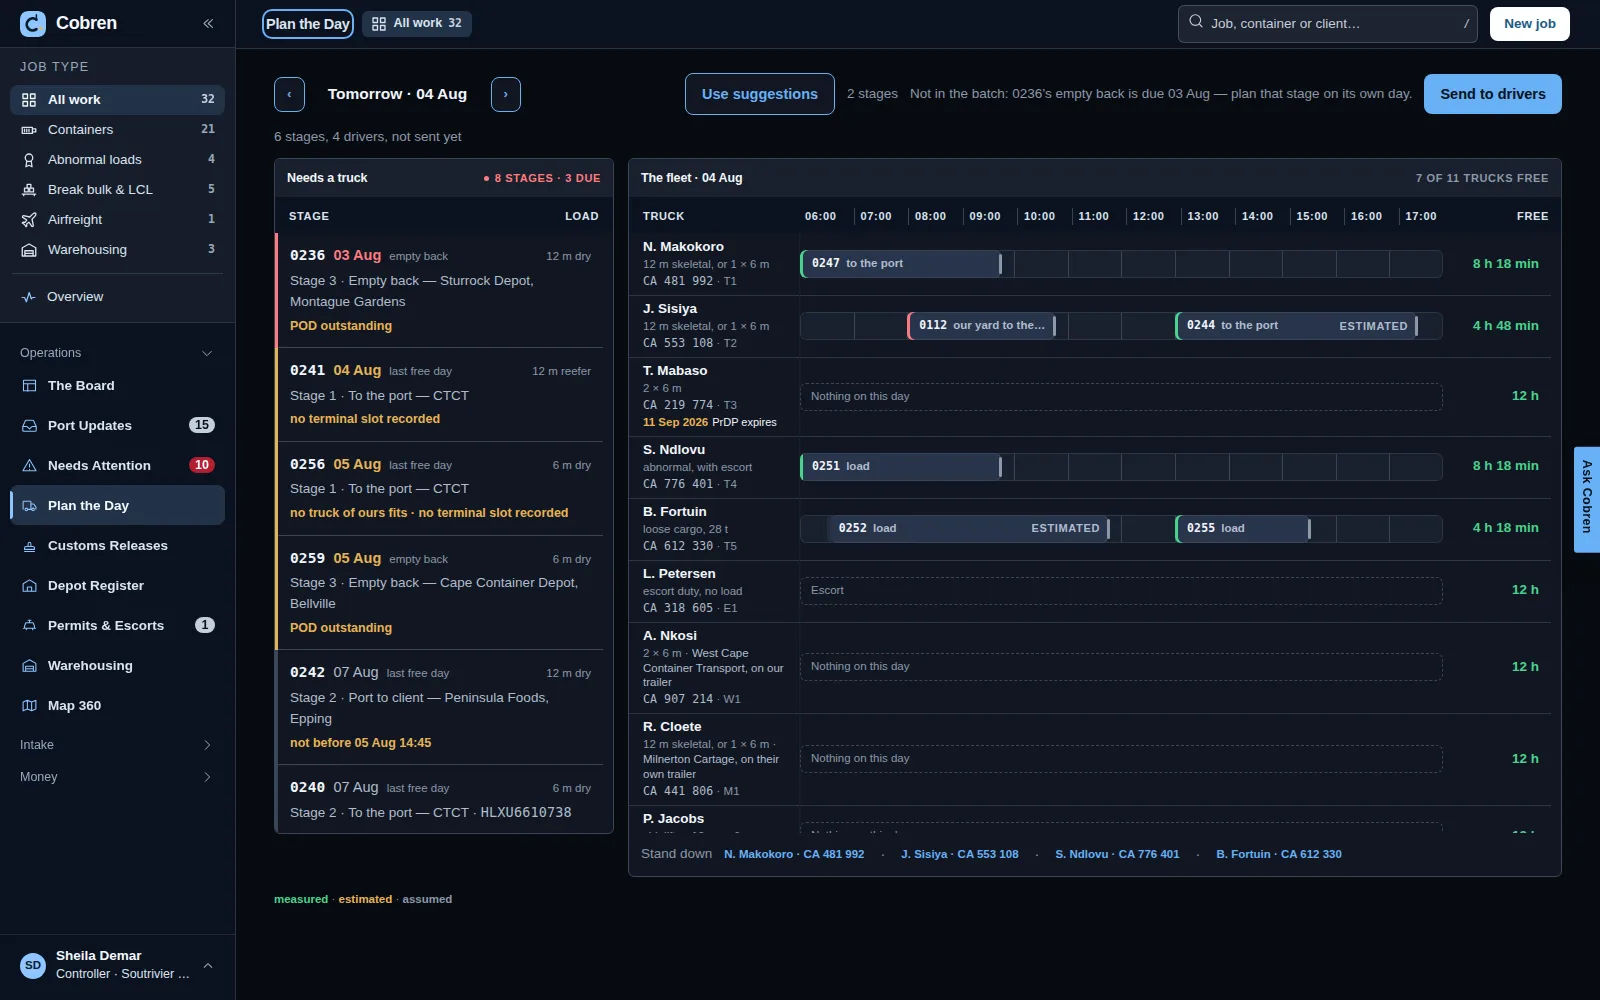
Task: Open the Sheila Demar user menu chevron
Action: [208, 965]
